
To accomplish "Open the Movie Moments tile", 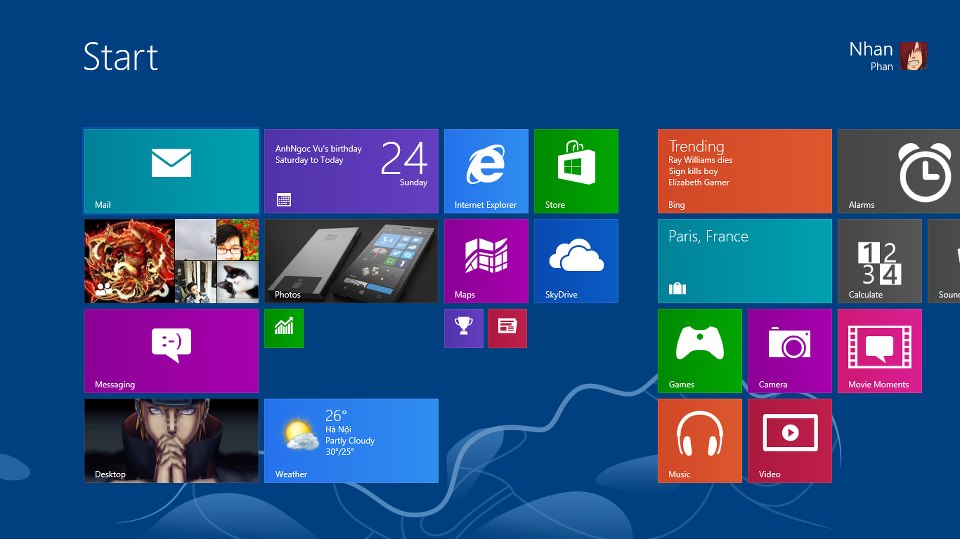I will pyautogui.click(x=880, y=351).
